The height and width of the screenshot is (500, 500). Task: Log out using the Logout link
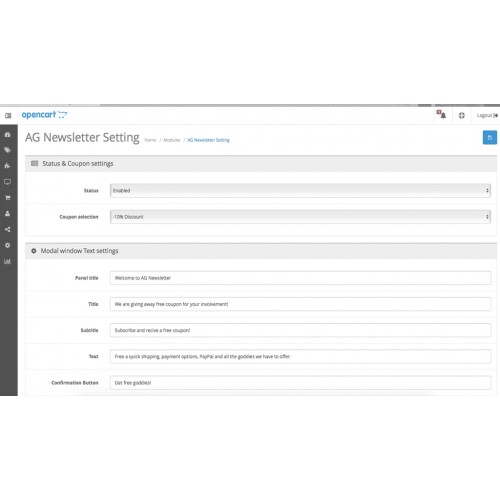click(487, 115)
